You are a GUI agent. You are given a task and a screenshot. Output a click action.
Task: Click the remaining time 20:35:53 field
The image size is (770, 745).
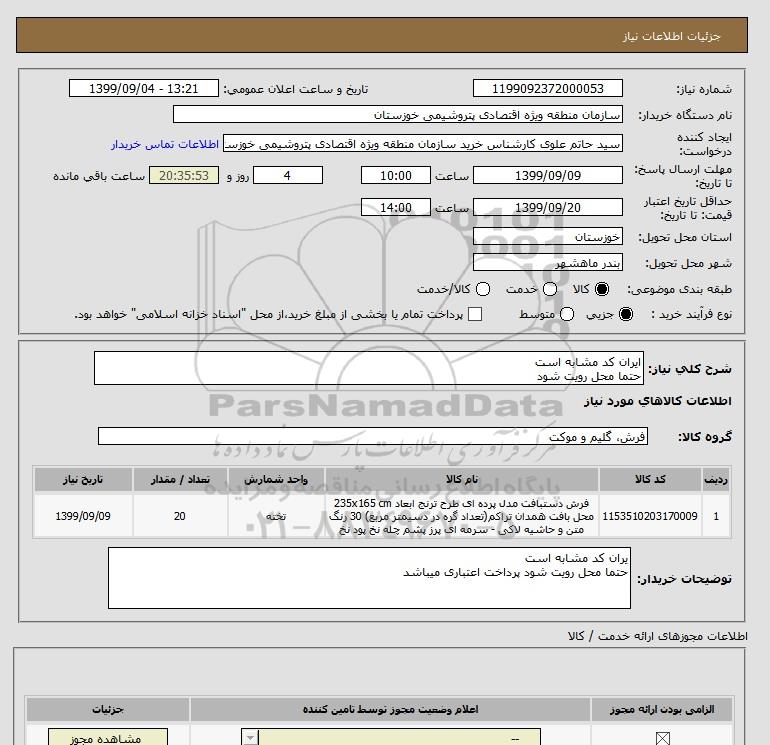pyautogui.click(x=184, y=175)
